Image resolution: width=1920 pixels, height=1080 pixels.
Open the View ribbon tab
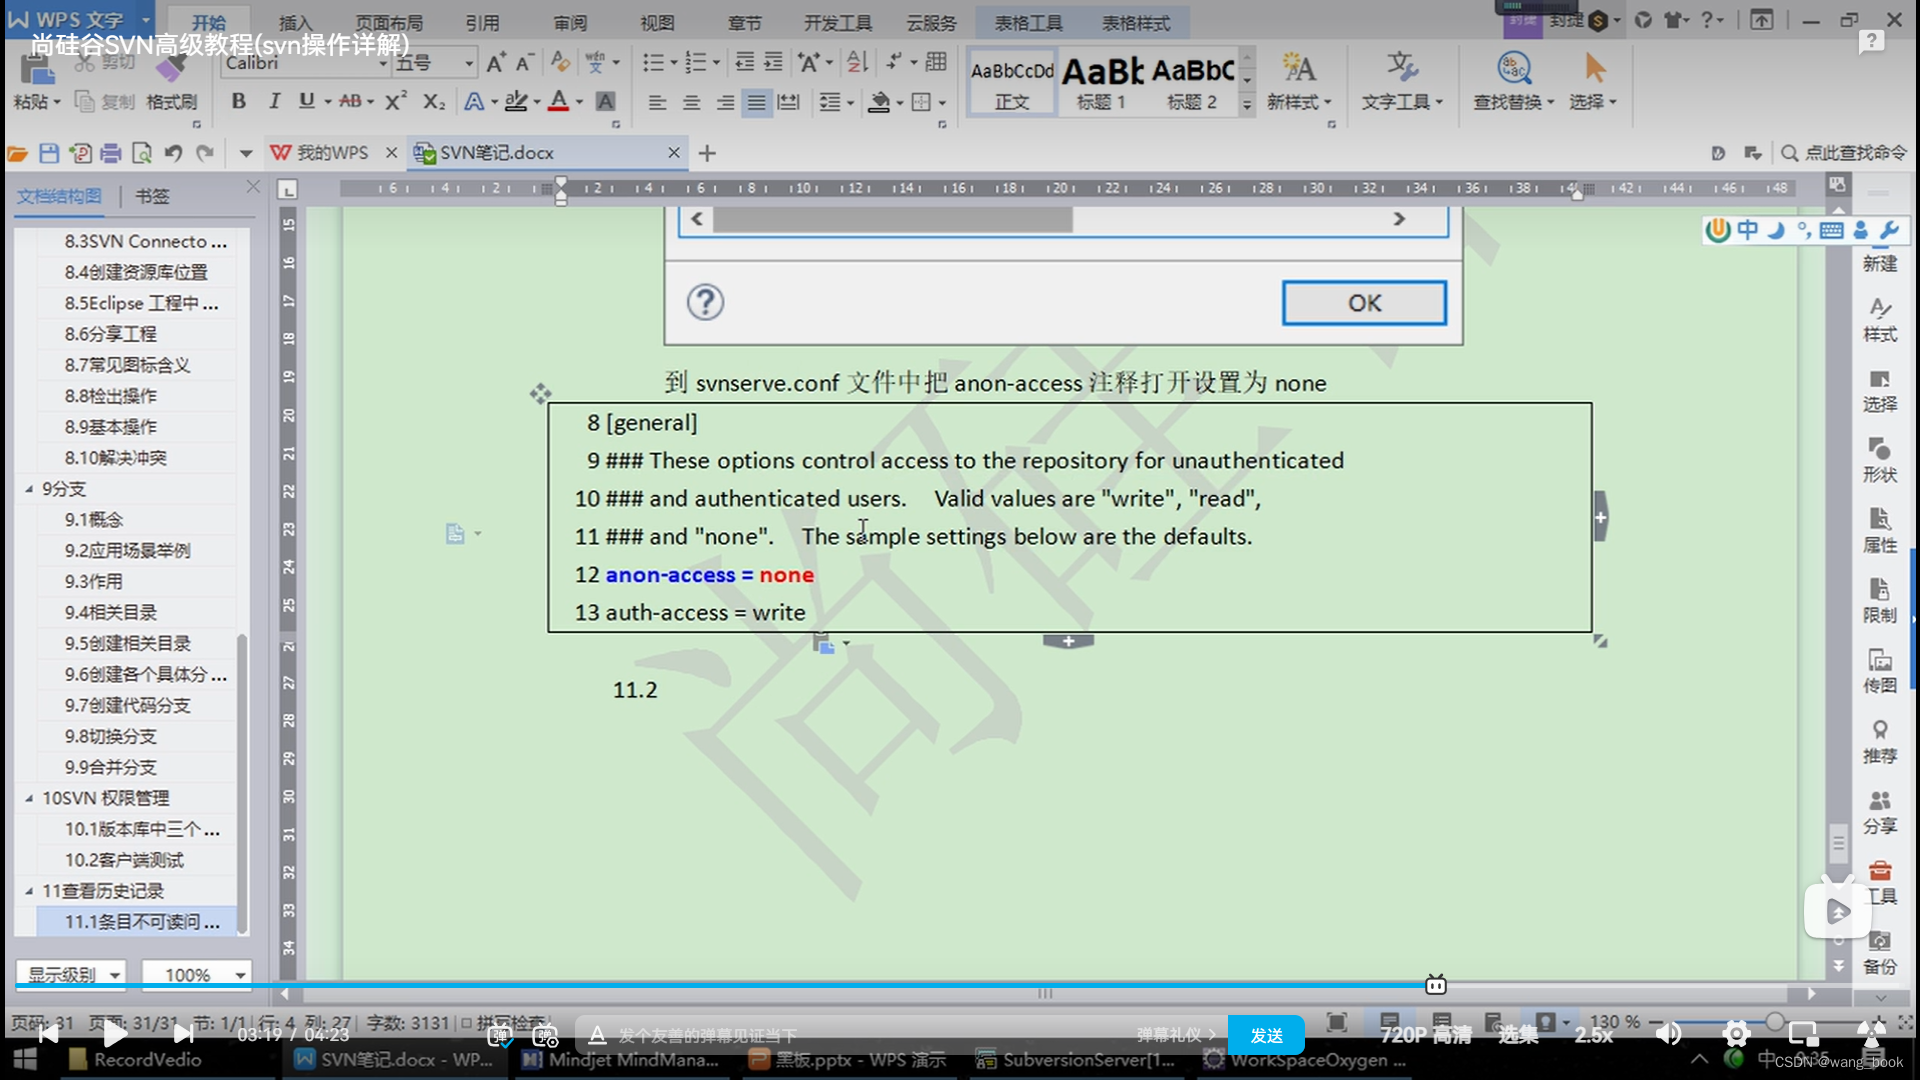click(x=657, y=23)
